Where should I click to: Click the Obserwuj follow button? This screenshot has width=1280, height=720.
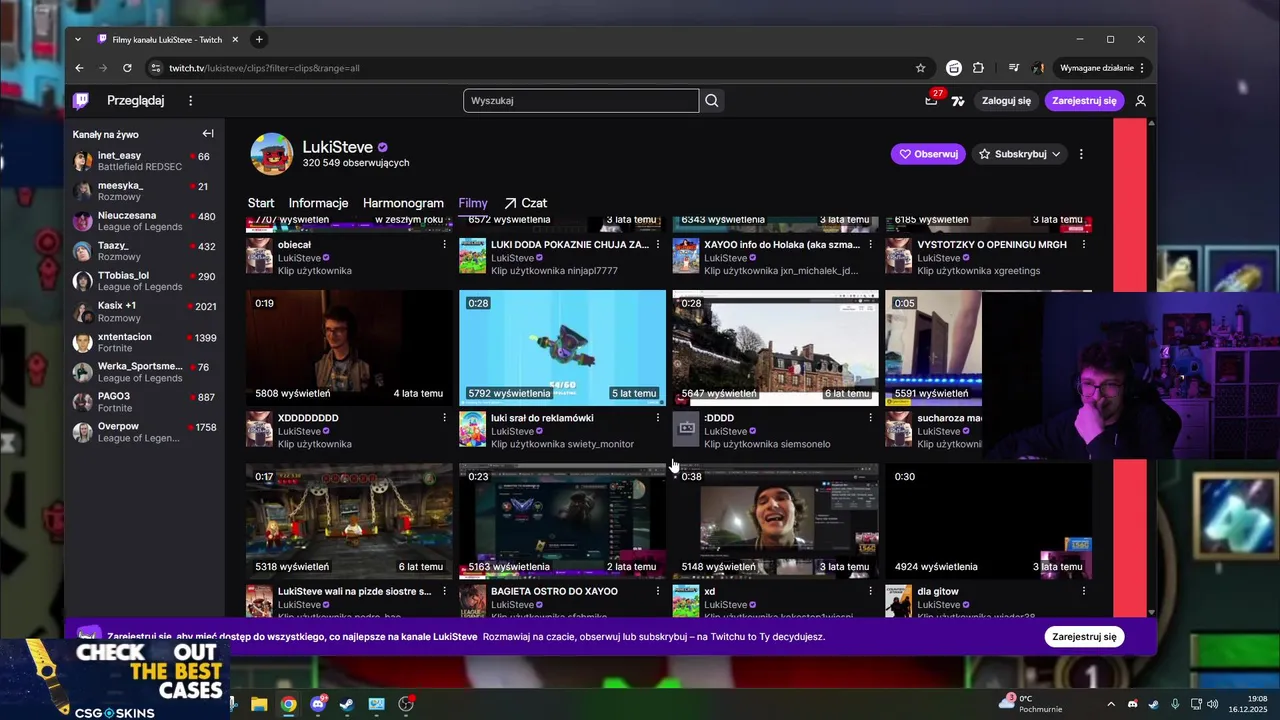coord(928,154)
